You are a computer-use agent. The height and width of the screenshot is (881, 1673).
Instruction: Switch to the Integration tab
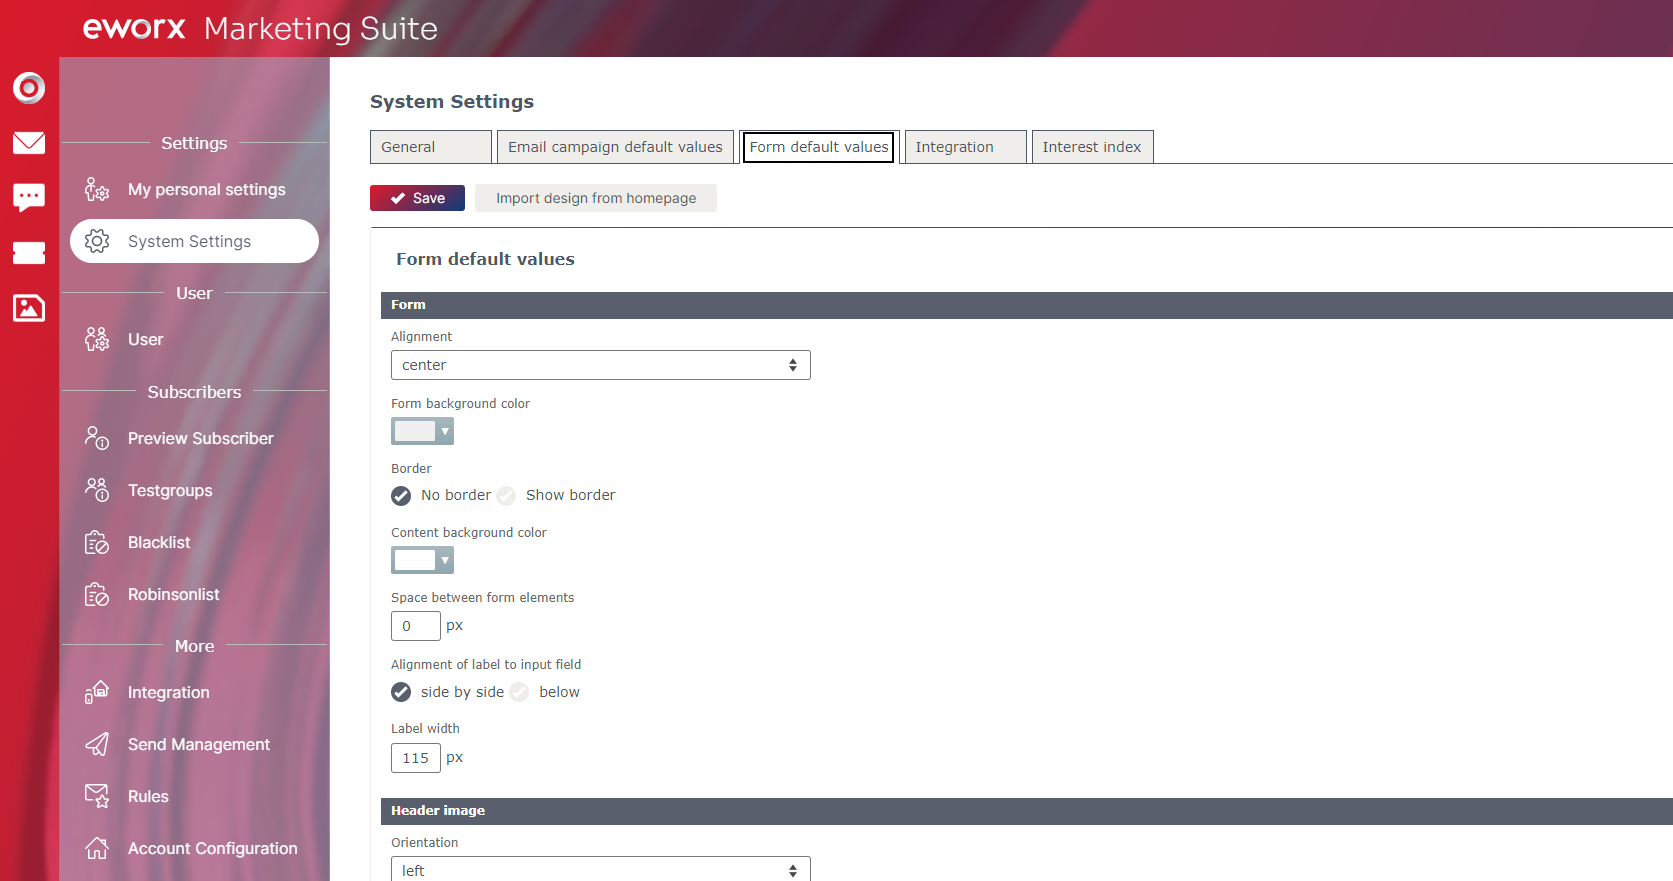[966, 147]
